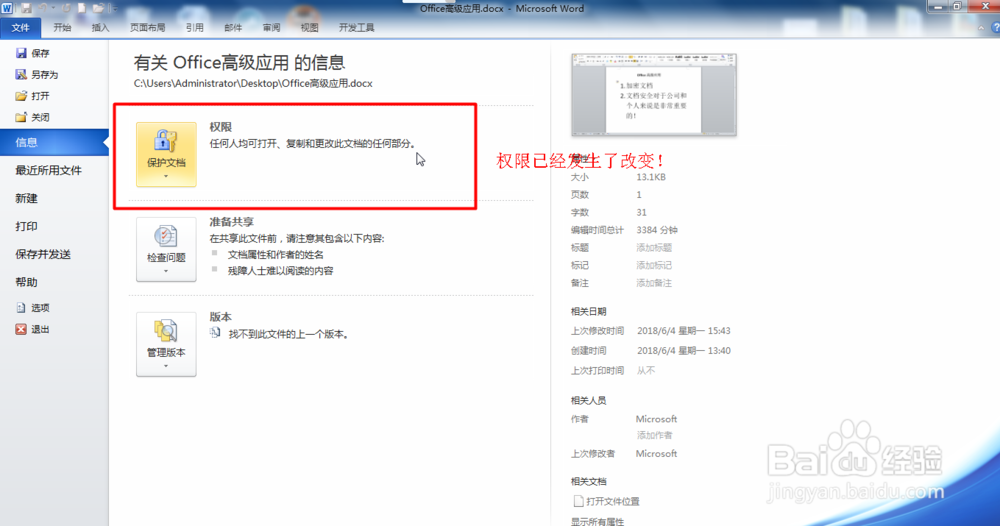Click the 13.1KB size value

click(651, 177)
